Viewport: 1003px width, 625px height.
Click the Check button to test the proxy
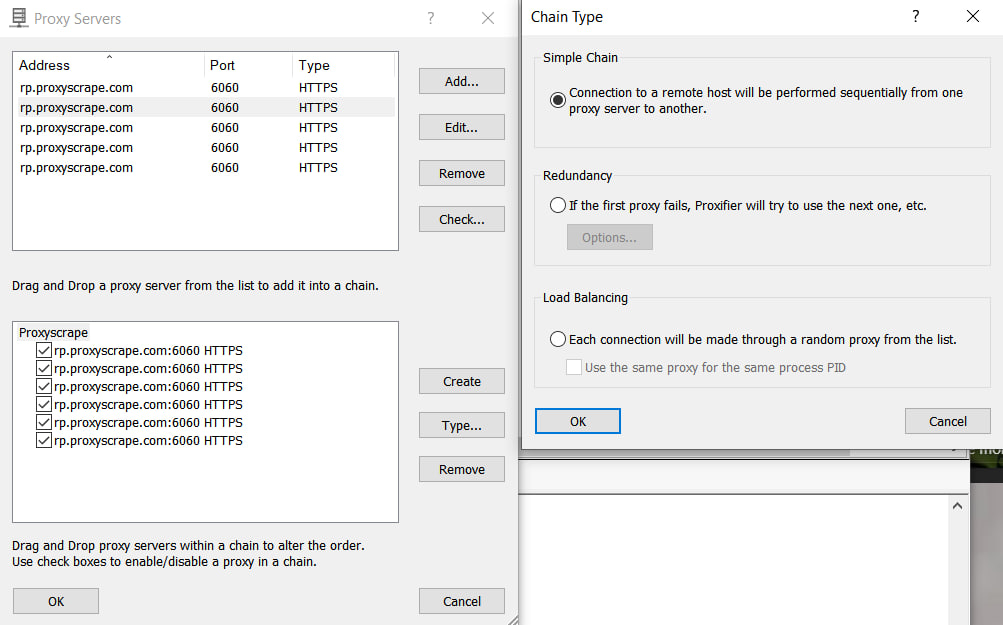coord(461,219)
